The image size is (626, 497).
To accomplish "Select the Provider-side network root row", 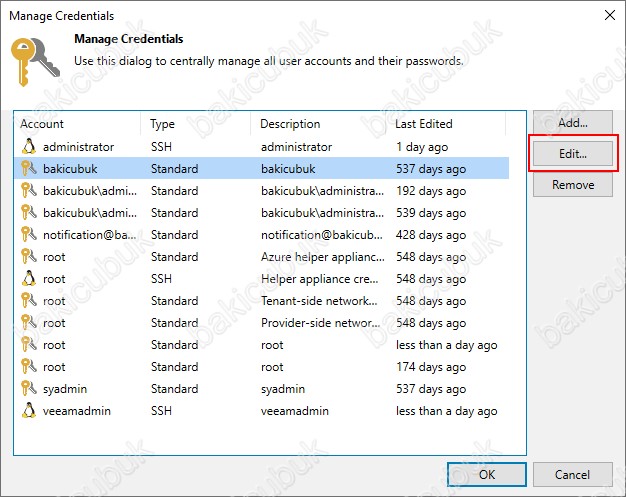I will point(261,323).
